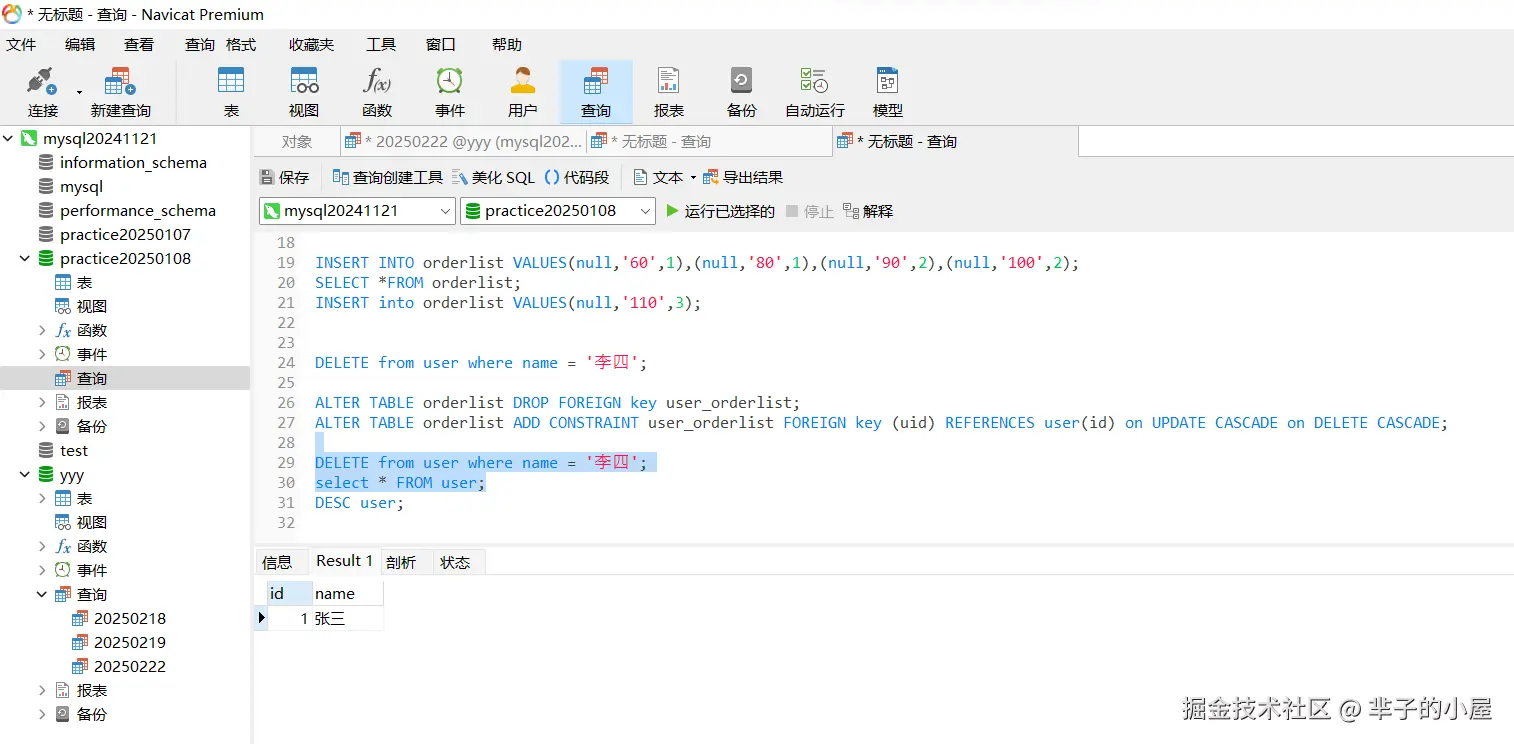Open the 帮助 menu
The width and height of the screenshot is (1514, 744).
(x=507, y=45)
